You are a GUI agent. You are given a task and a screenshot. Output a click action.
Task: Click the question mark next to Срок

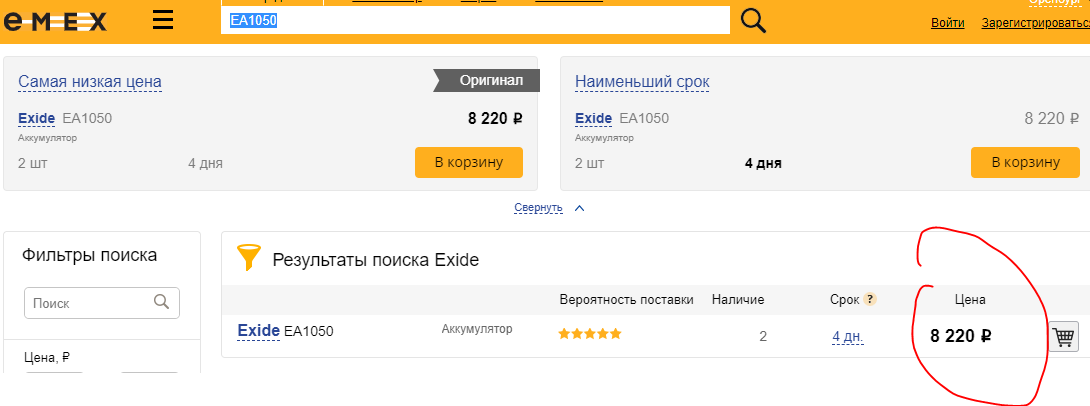coord(870,300)
